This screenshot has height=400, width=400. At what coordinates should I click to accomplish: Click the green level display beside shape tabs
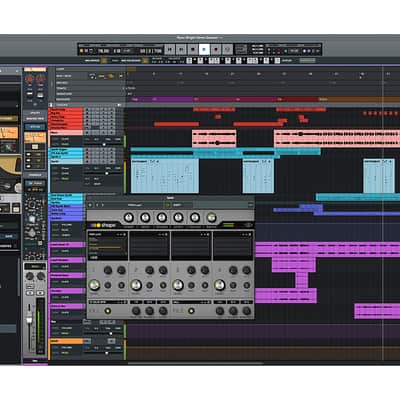tap(228, 225)
